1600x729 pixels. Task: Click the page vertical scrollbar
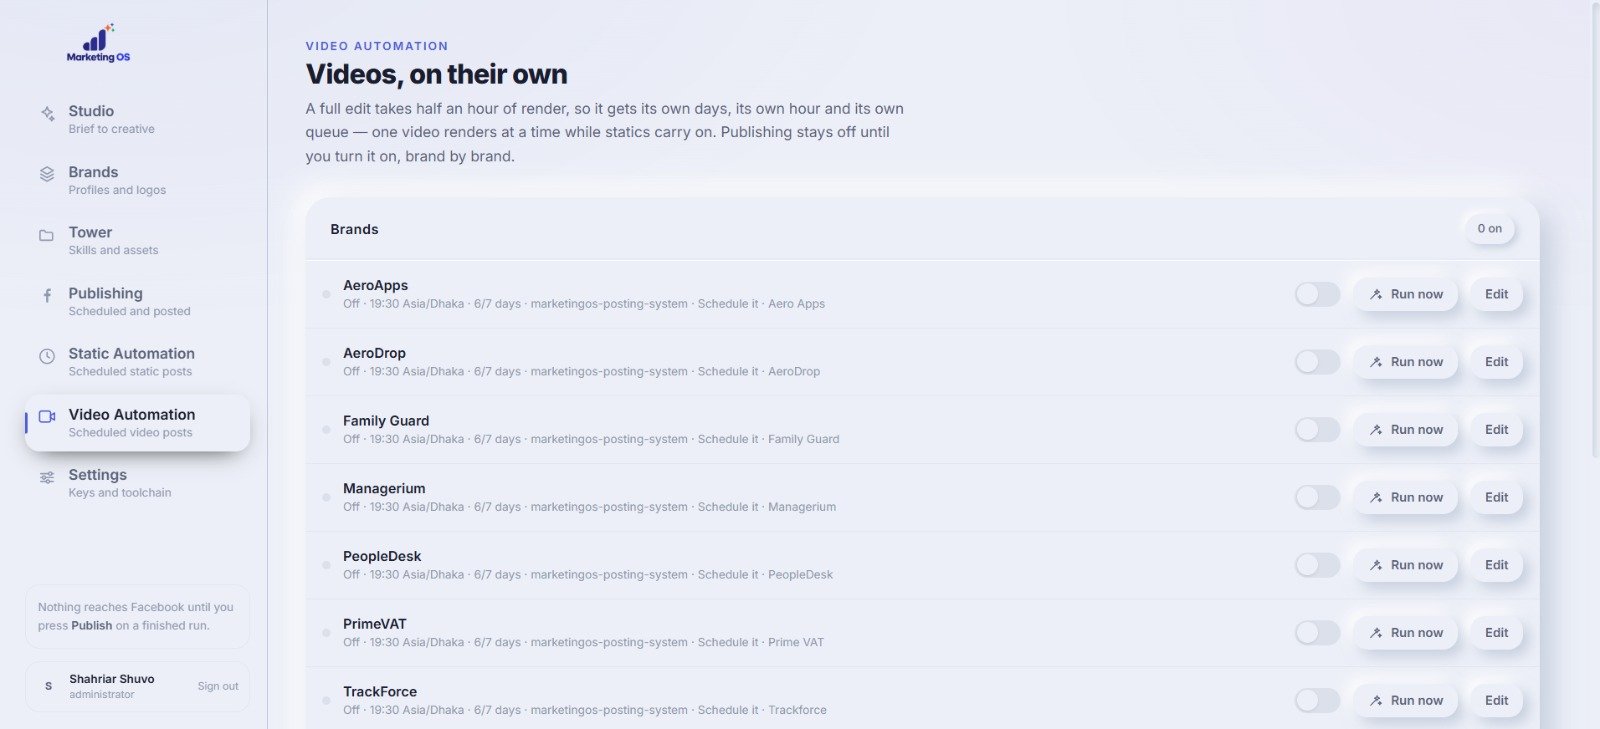[x=1595, y=230]
